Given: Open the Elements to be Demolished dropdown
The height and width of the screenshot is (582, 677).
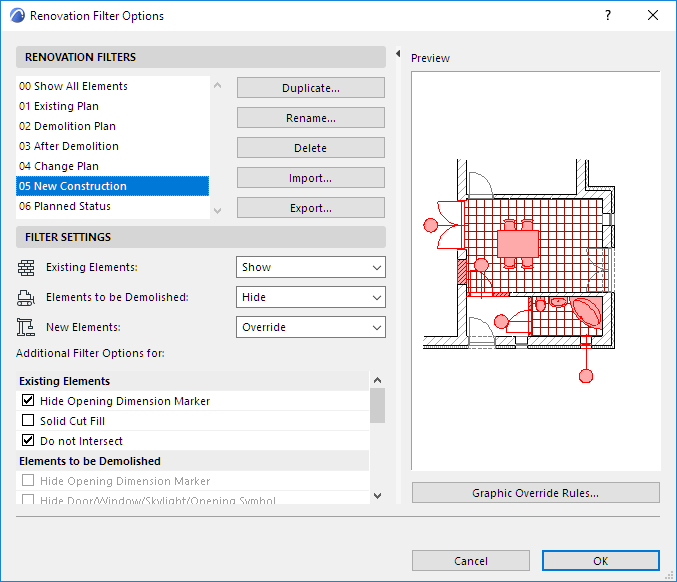Looking at the screenshot, I should pos(311,297).
